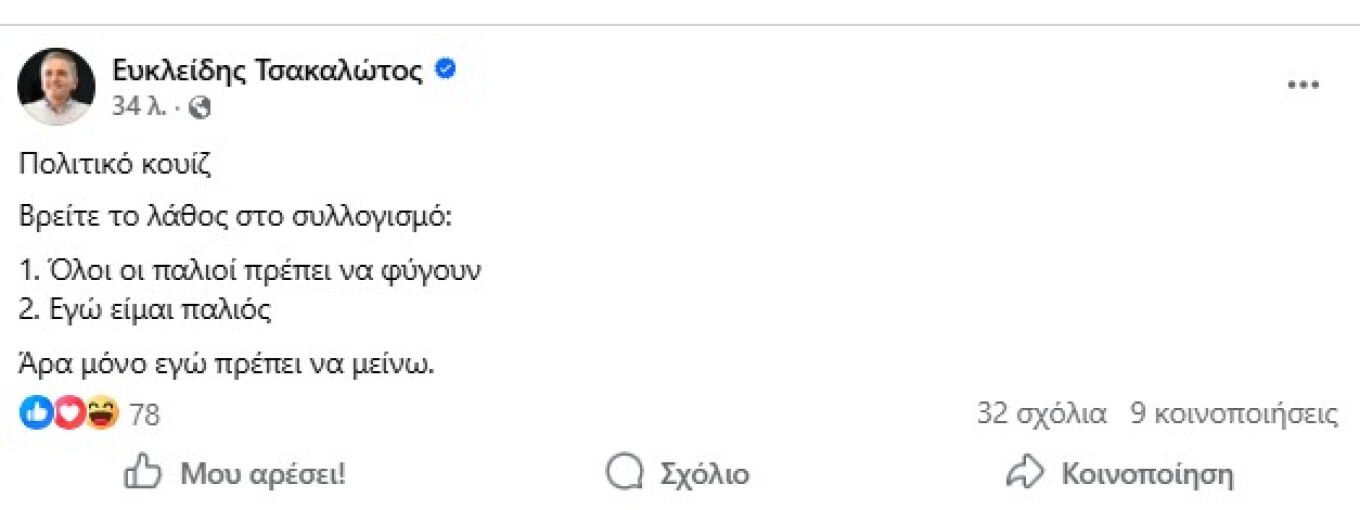Open Ευκλείδης Τσακαλώτος profile picture

[x=56, y=86]
